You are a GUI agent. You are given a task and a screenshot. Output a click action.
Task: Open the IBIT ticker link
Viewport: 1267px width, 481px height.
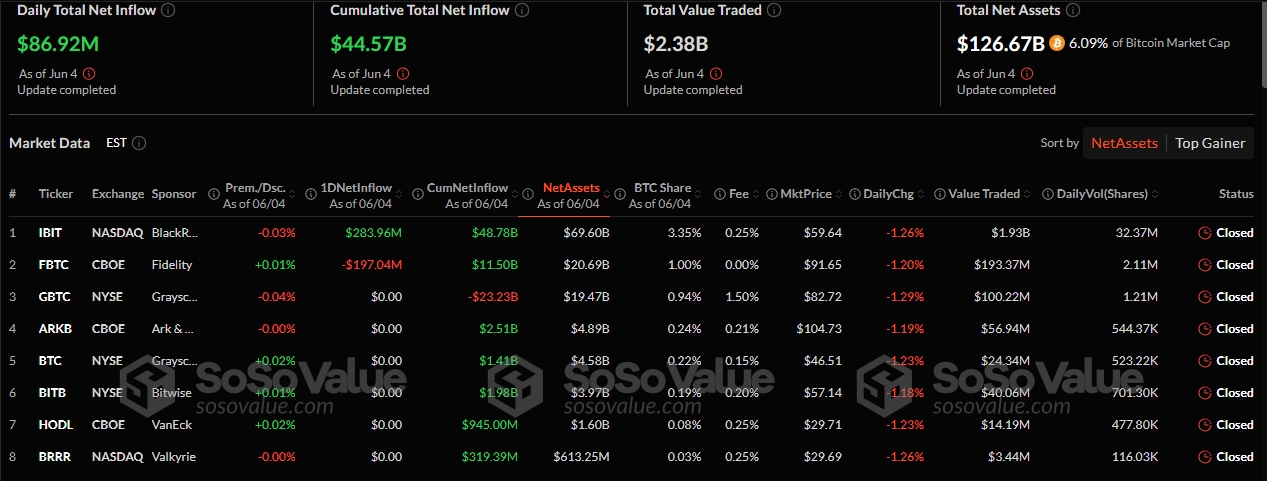pos(50,233)
